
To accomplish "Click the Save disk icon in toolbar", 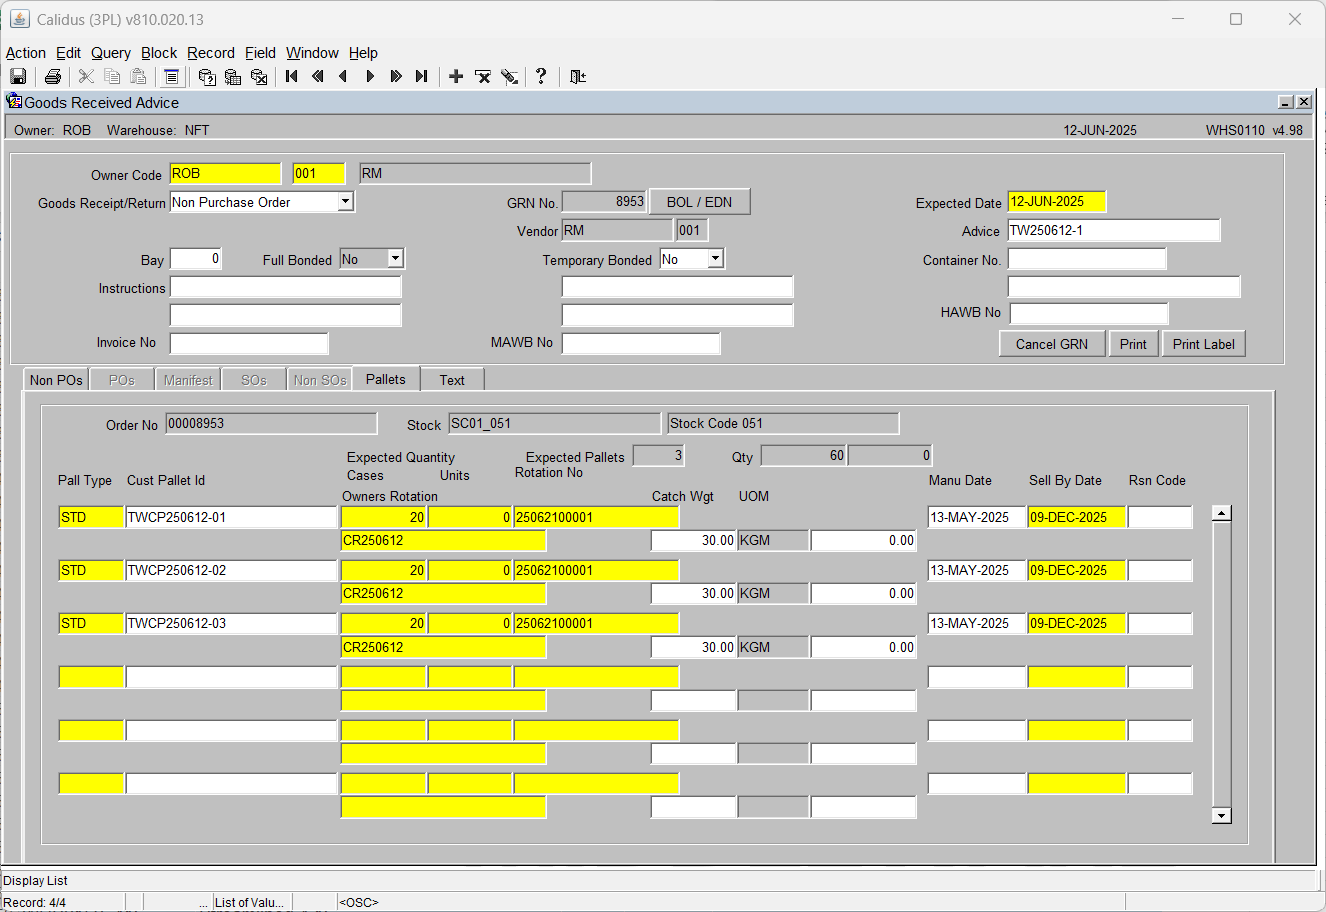I will tap(18, 77).
